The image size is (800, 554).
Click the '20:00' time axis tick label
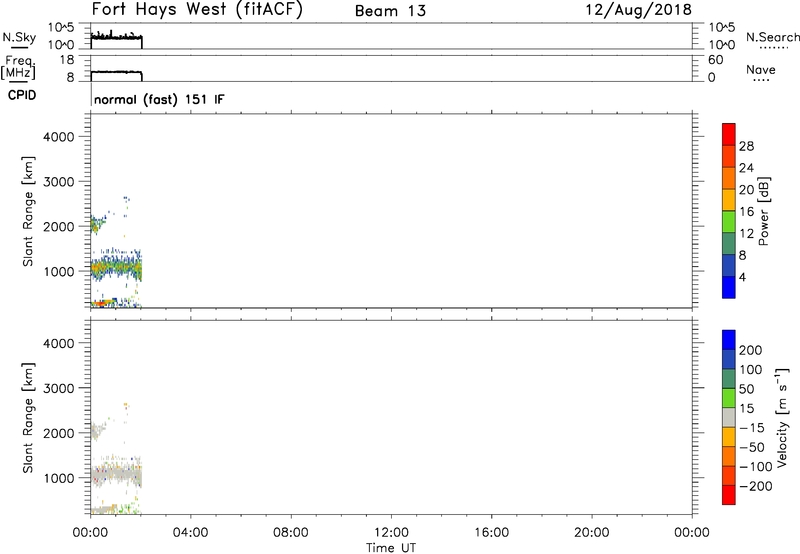click(591, 533)
